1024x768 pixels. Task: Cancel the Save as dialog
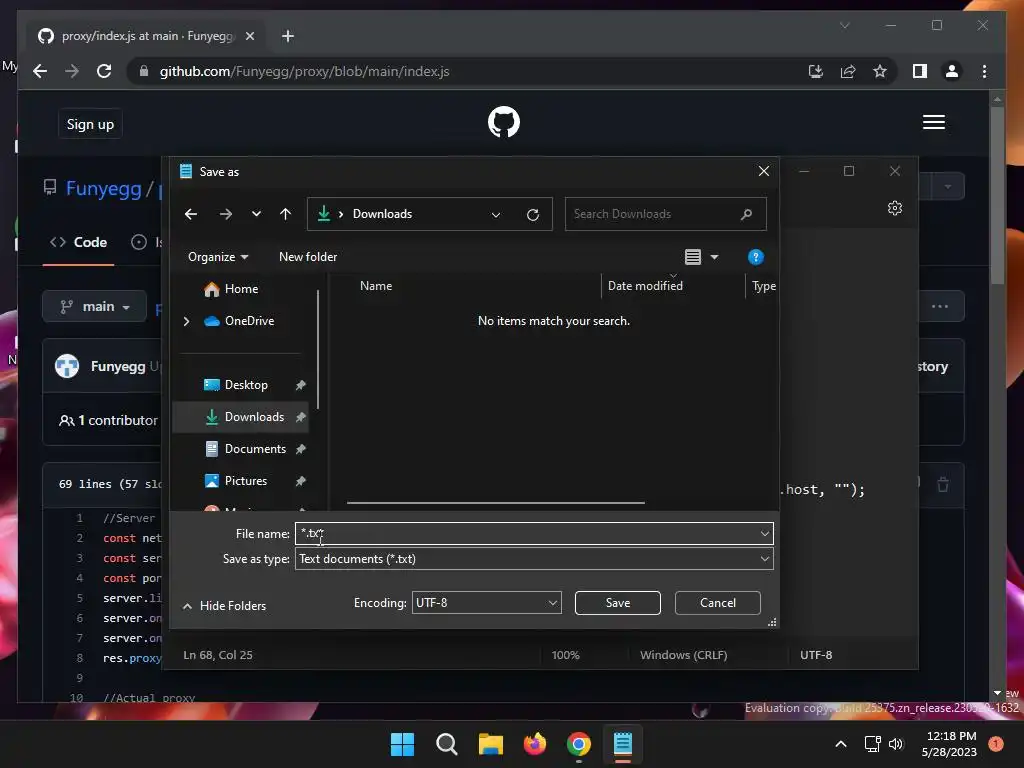point(717,603)
